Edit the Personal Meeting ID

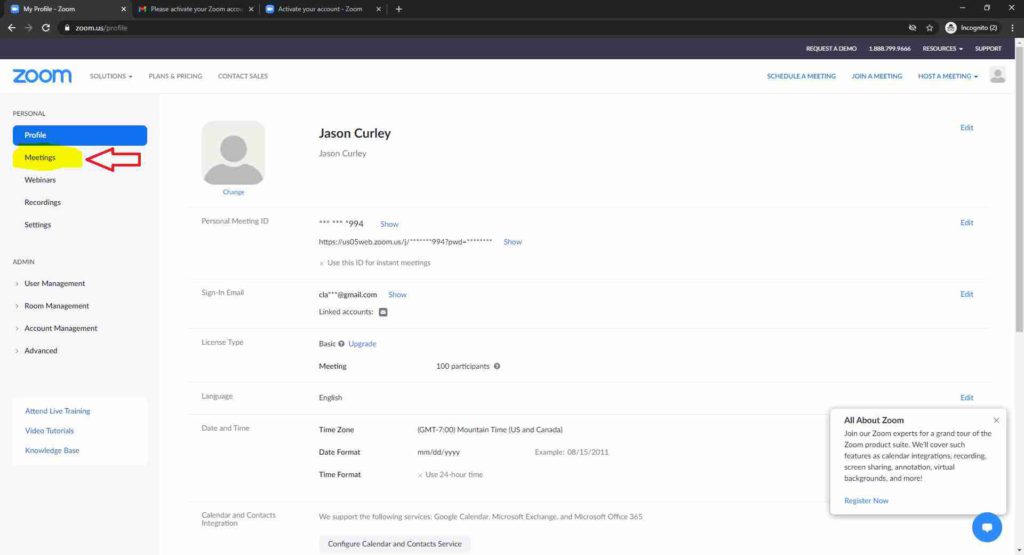coord(967,223)
